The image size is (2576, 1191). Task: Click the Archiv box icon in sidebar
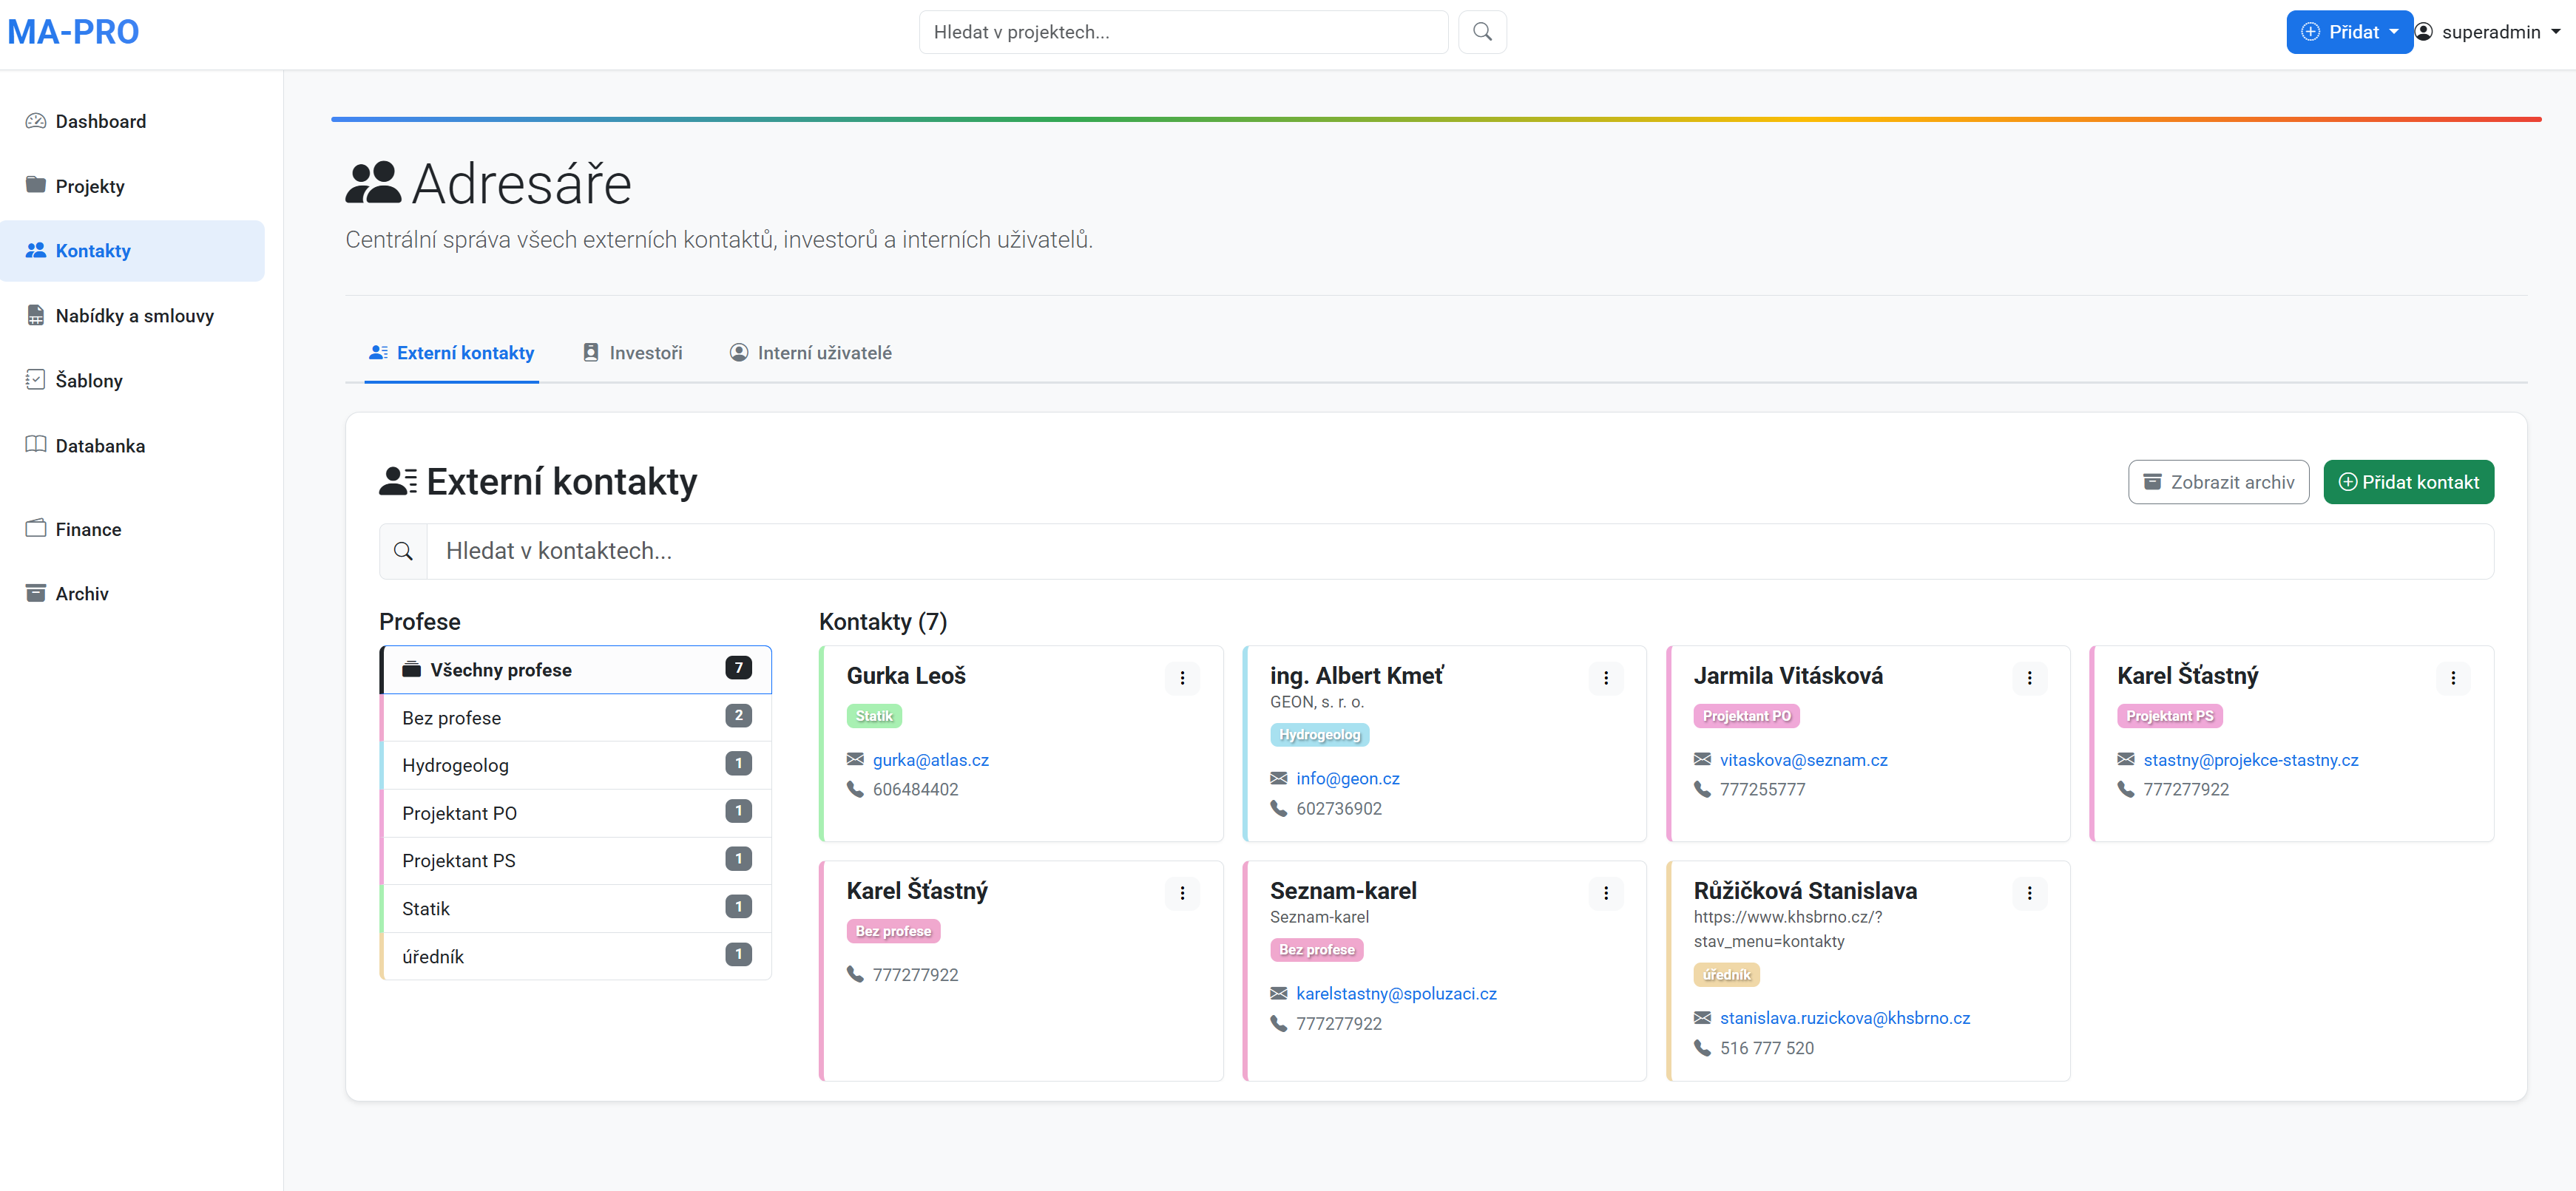coord(36,593)
